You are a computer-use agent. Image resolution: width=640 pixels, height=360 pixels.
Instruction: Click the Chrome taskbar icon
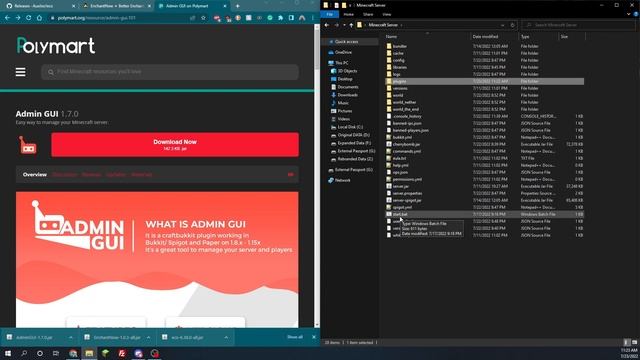(x=73, y=353)
